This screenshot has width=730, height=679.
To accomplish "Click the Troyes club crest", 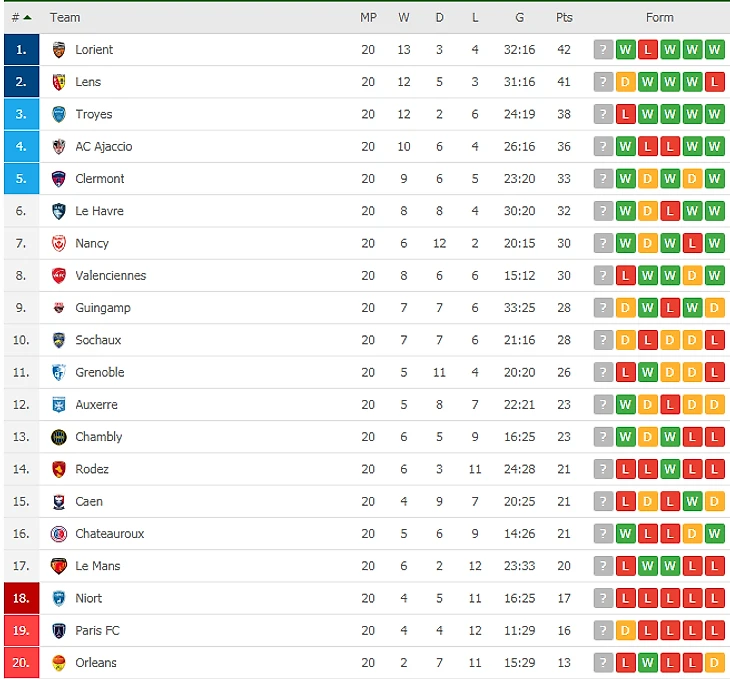I will coord(59,114).
